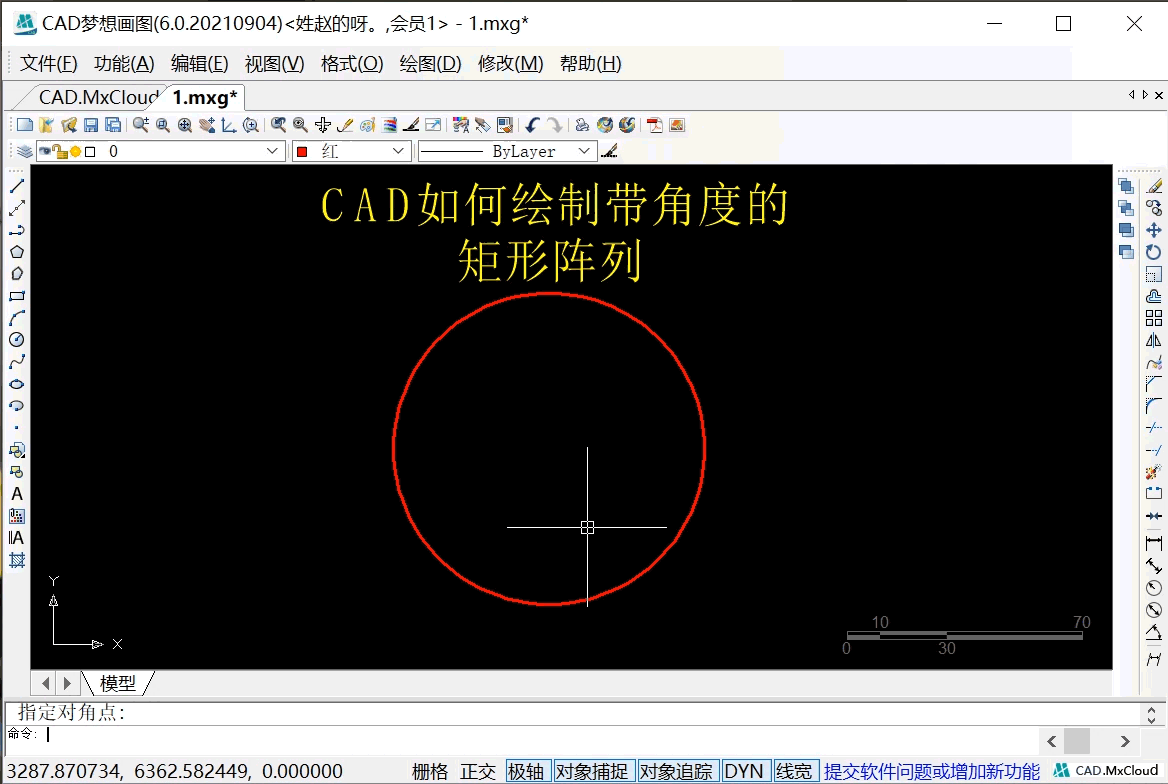Select the Circle drawing tool
Image resolution: width=1168 pixels, height=784 pixels.
pos(16,339)
